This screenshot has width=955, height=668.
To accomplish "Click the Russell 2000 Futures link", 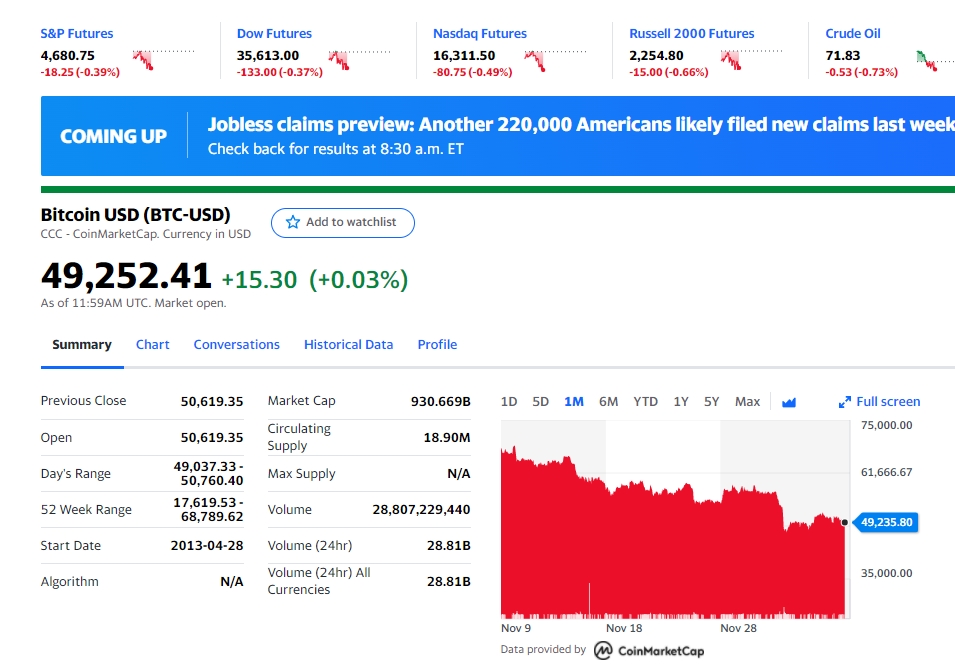I will click(691, 33).
